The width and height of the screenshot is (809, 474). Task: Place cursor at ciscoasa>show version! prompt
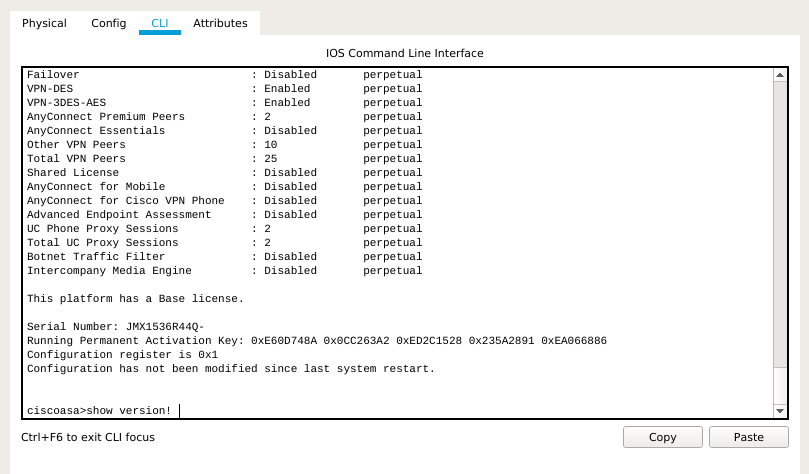99,411
